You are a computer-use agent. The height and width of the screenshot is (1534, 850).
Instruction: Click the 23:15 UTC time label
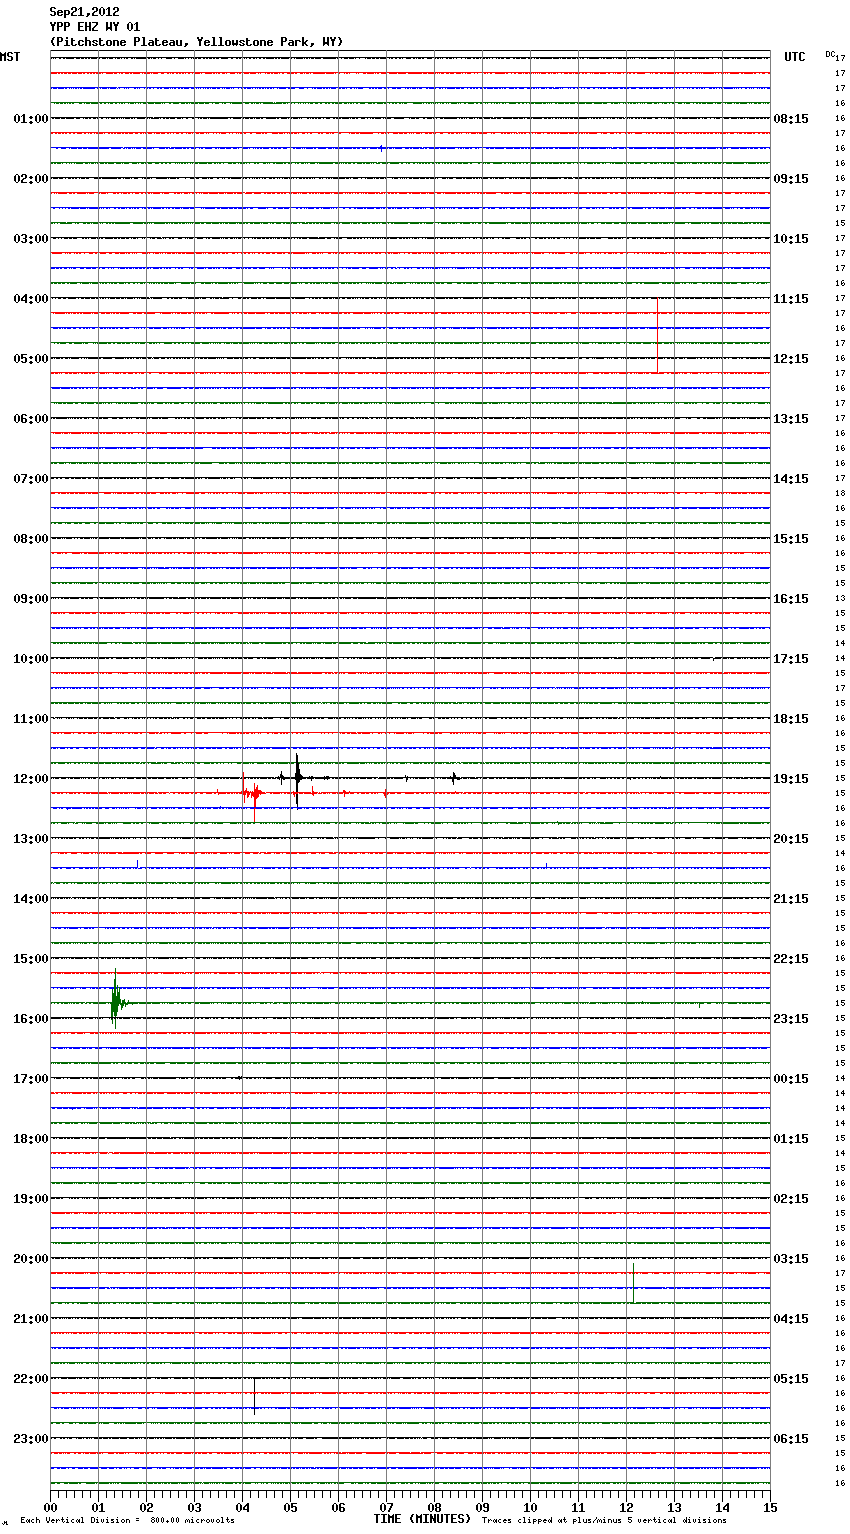(791, 1019)
